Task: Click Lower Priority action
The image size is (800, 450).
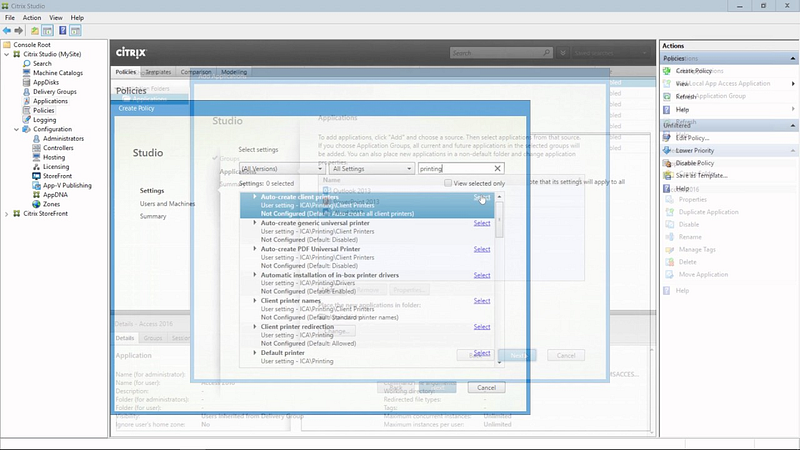Action: [x=694, y=151]
